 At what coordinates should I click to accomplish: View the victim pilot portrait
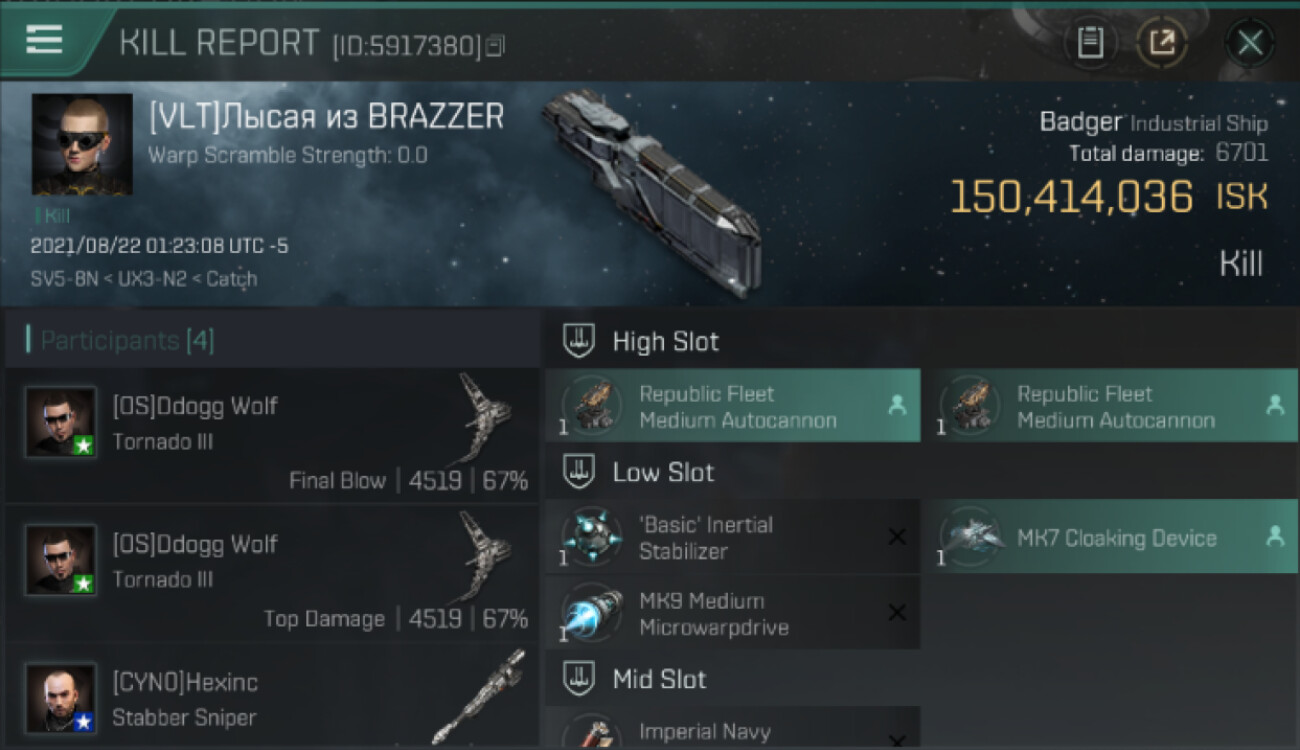click(x=82, y=145)
